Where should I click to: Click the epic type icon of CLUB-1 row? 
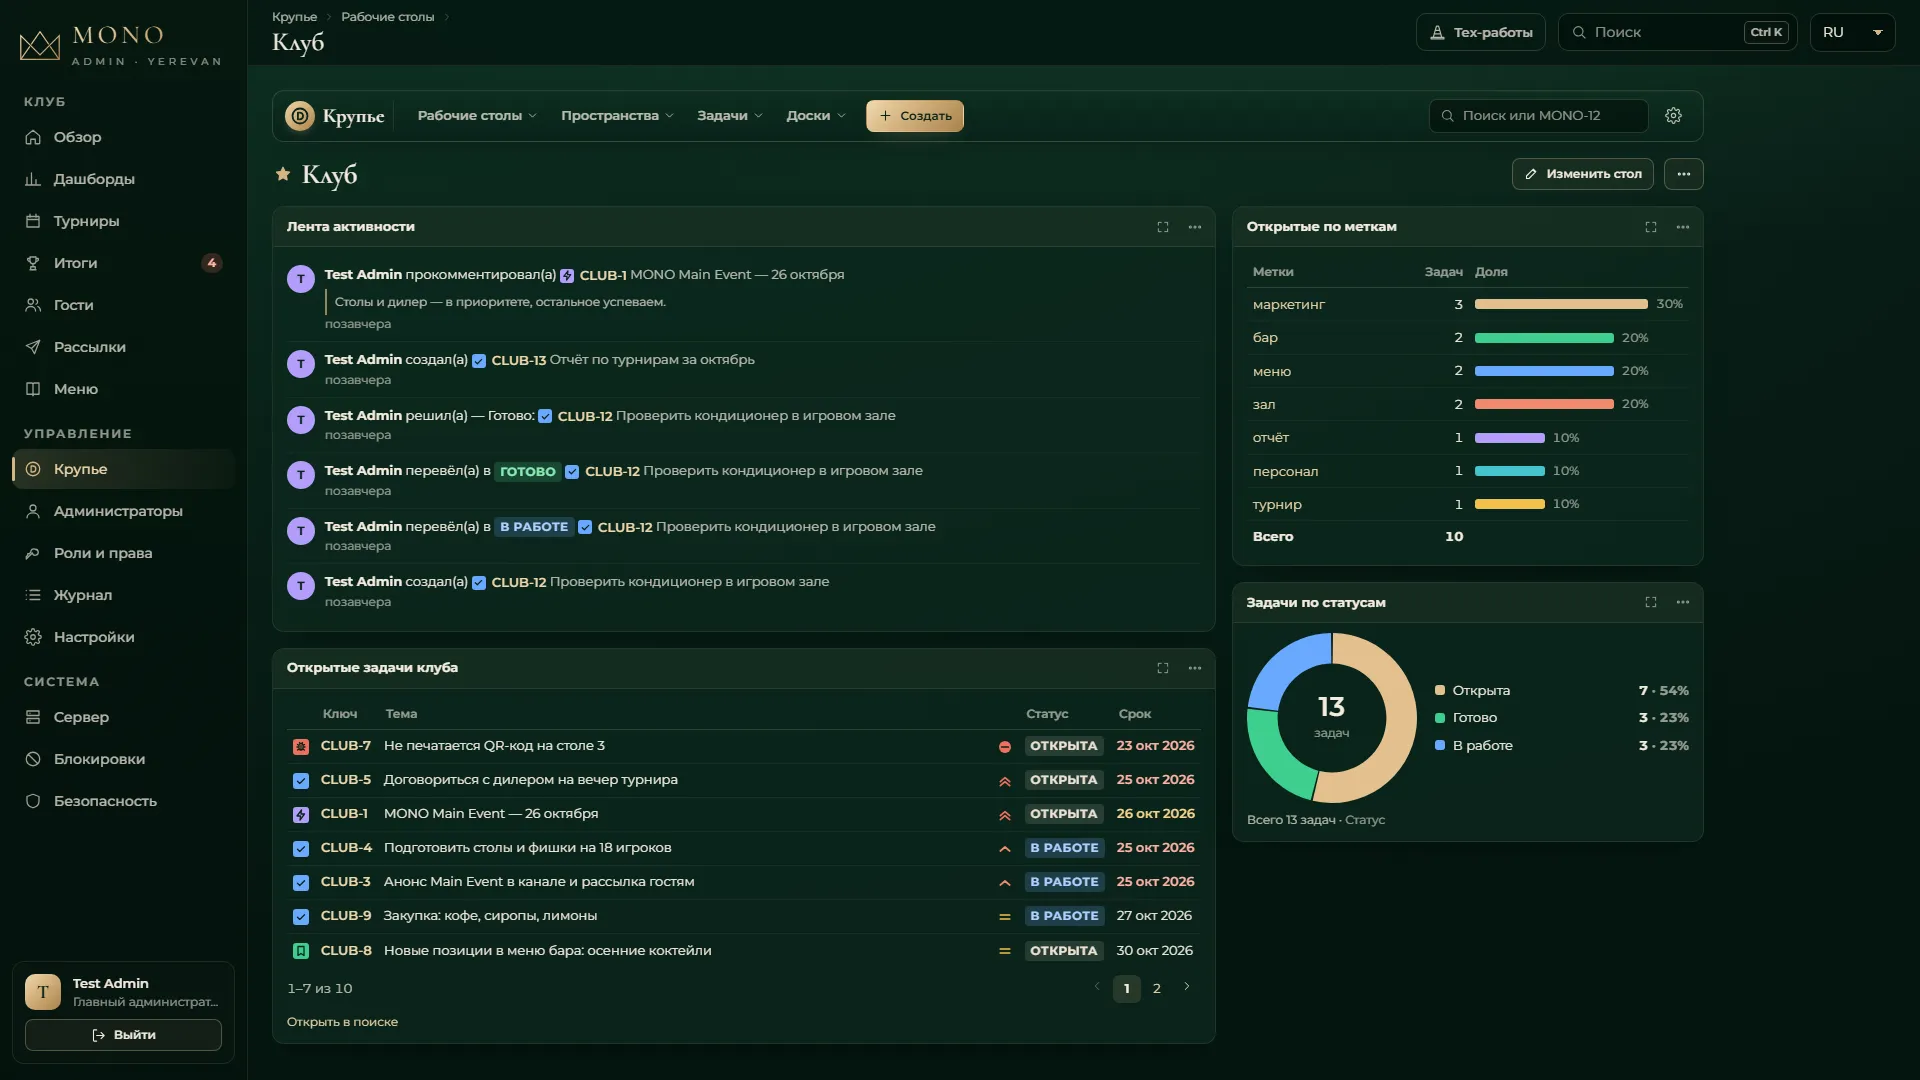301,815
